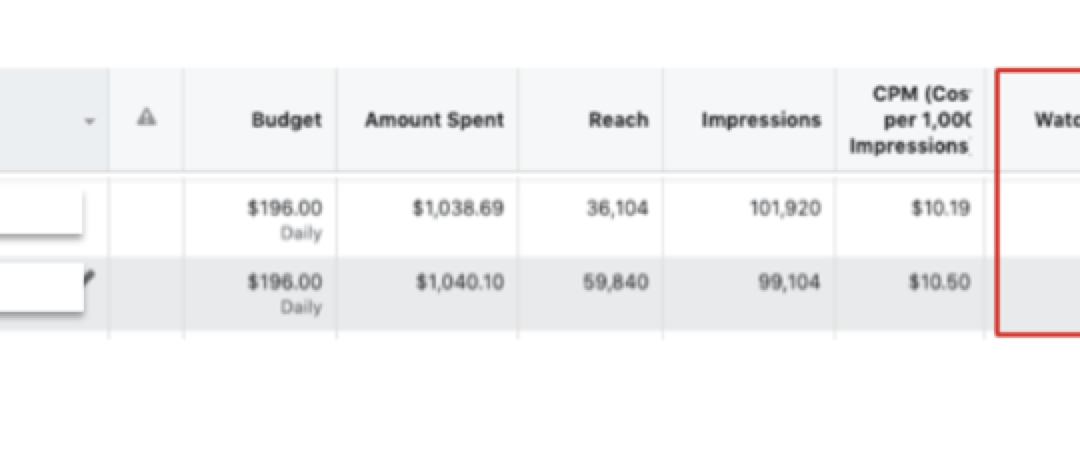The image size is (1080, 470).
Task: Select the 99,104 impressions cell
Action: 789,283
